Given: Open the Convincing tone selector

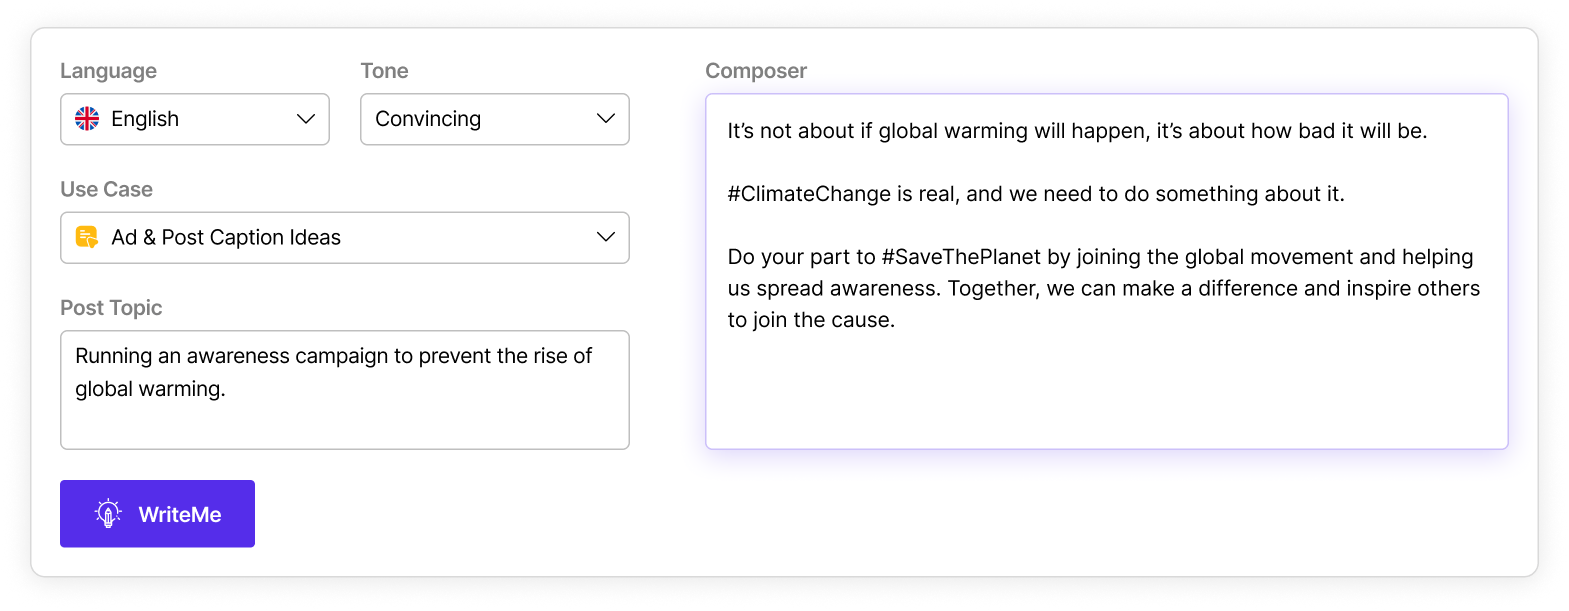Looking at the screenshot, I should click(x=495, y=119).
